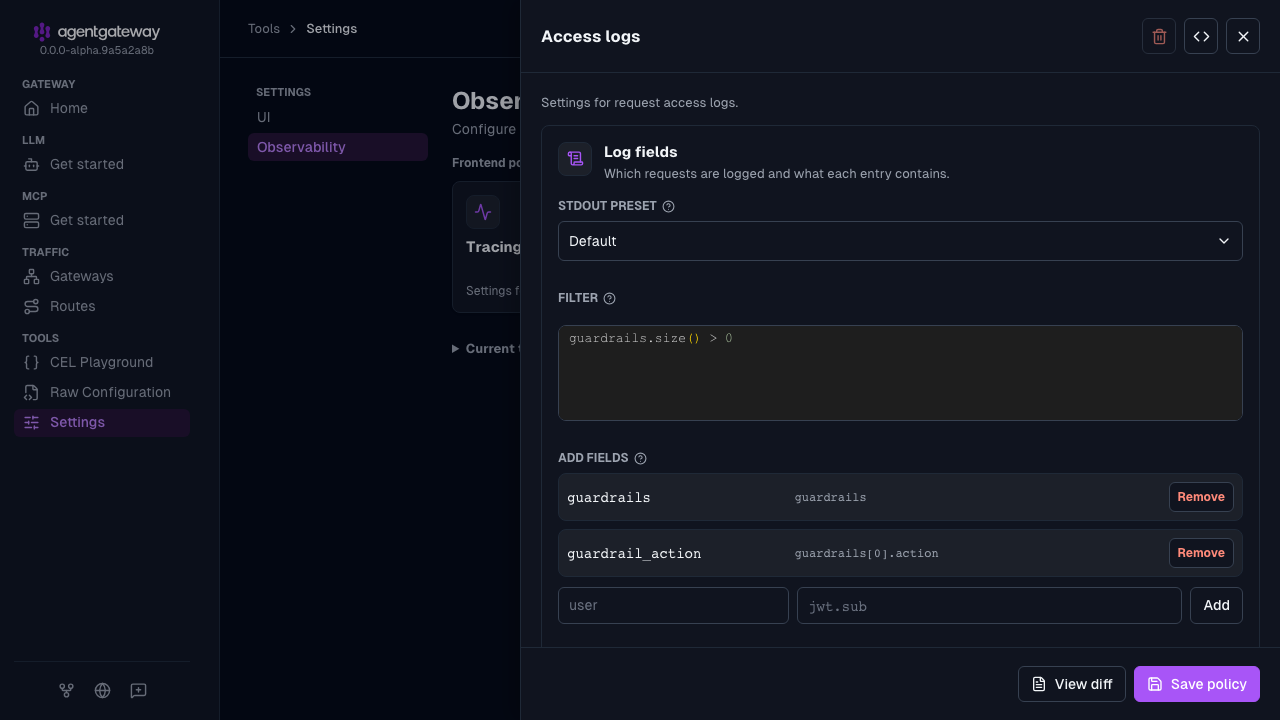The height and width of the screenshot is (720, 1280).
Task: Click the Log fields scroll icon
Action: coord(575,159)
